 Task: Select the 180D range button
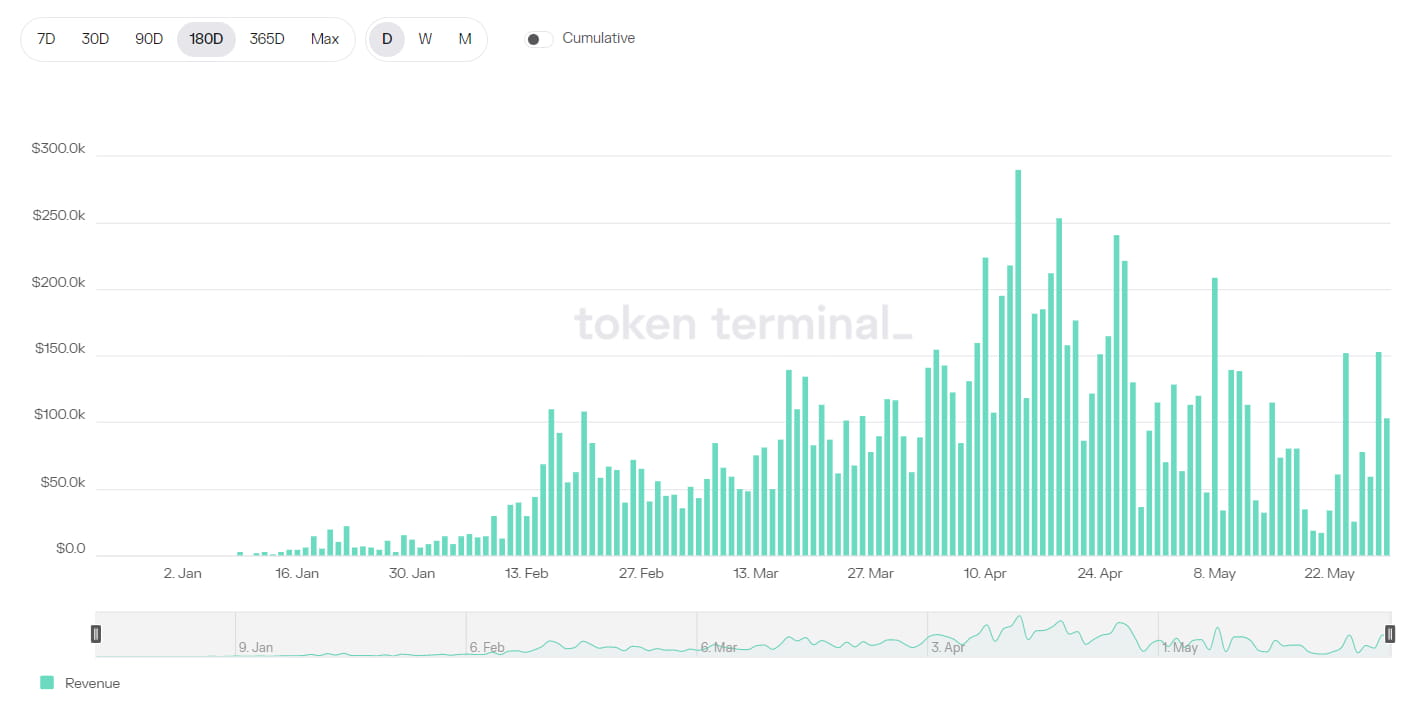pyautogui.click(x=206, y=39)
